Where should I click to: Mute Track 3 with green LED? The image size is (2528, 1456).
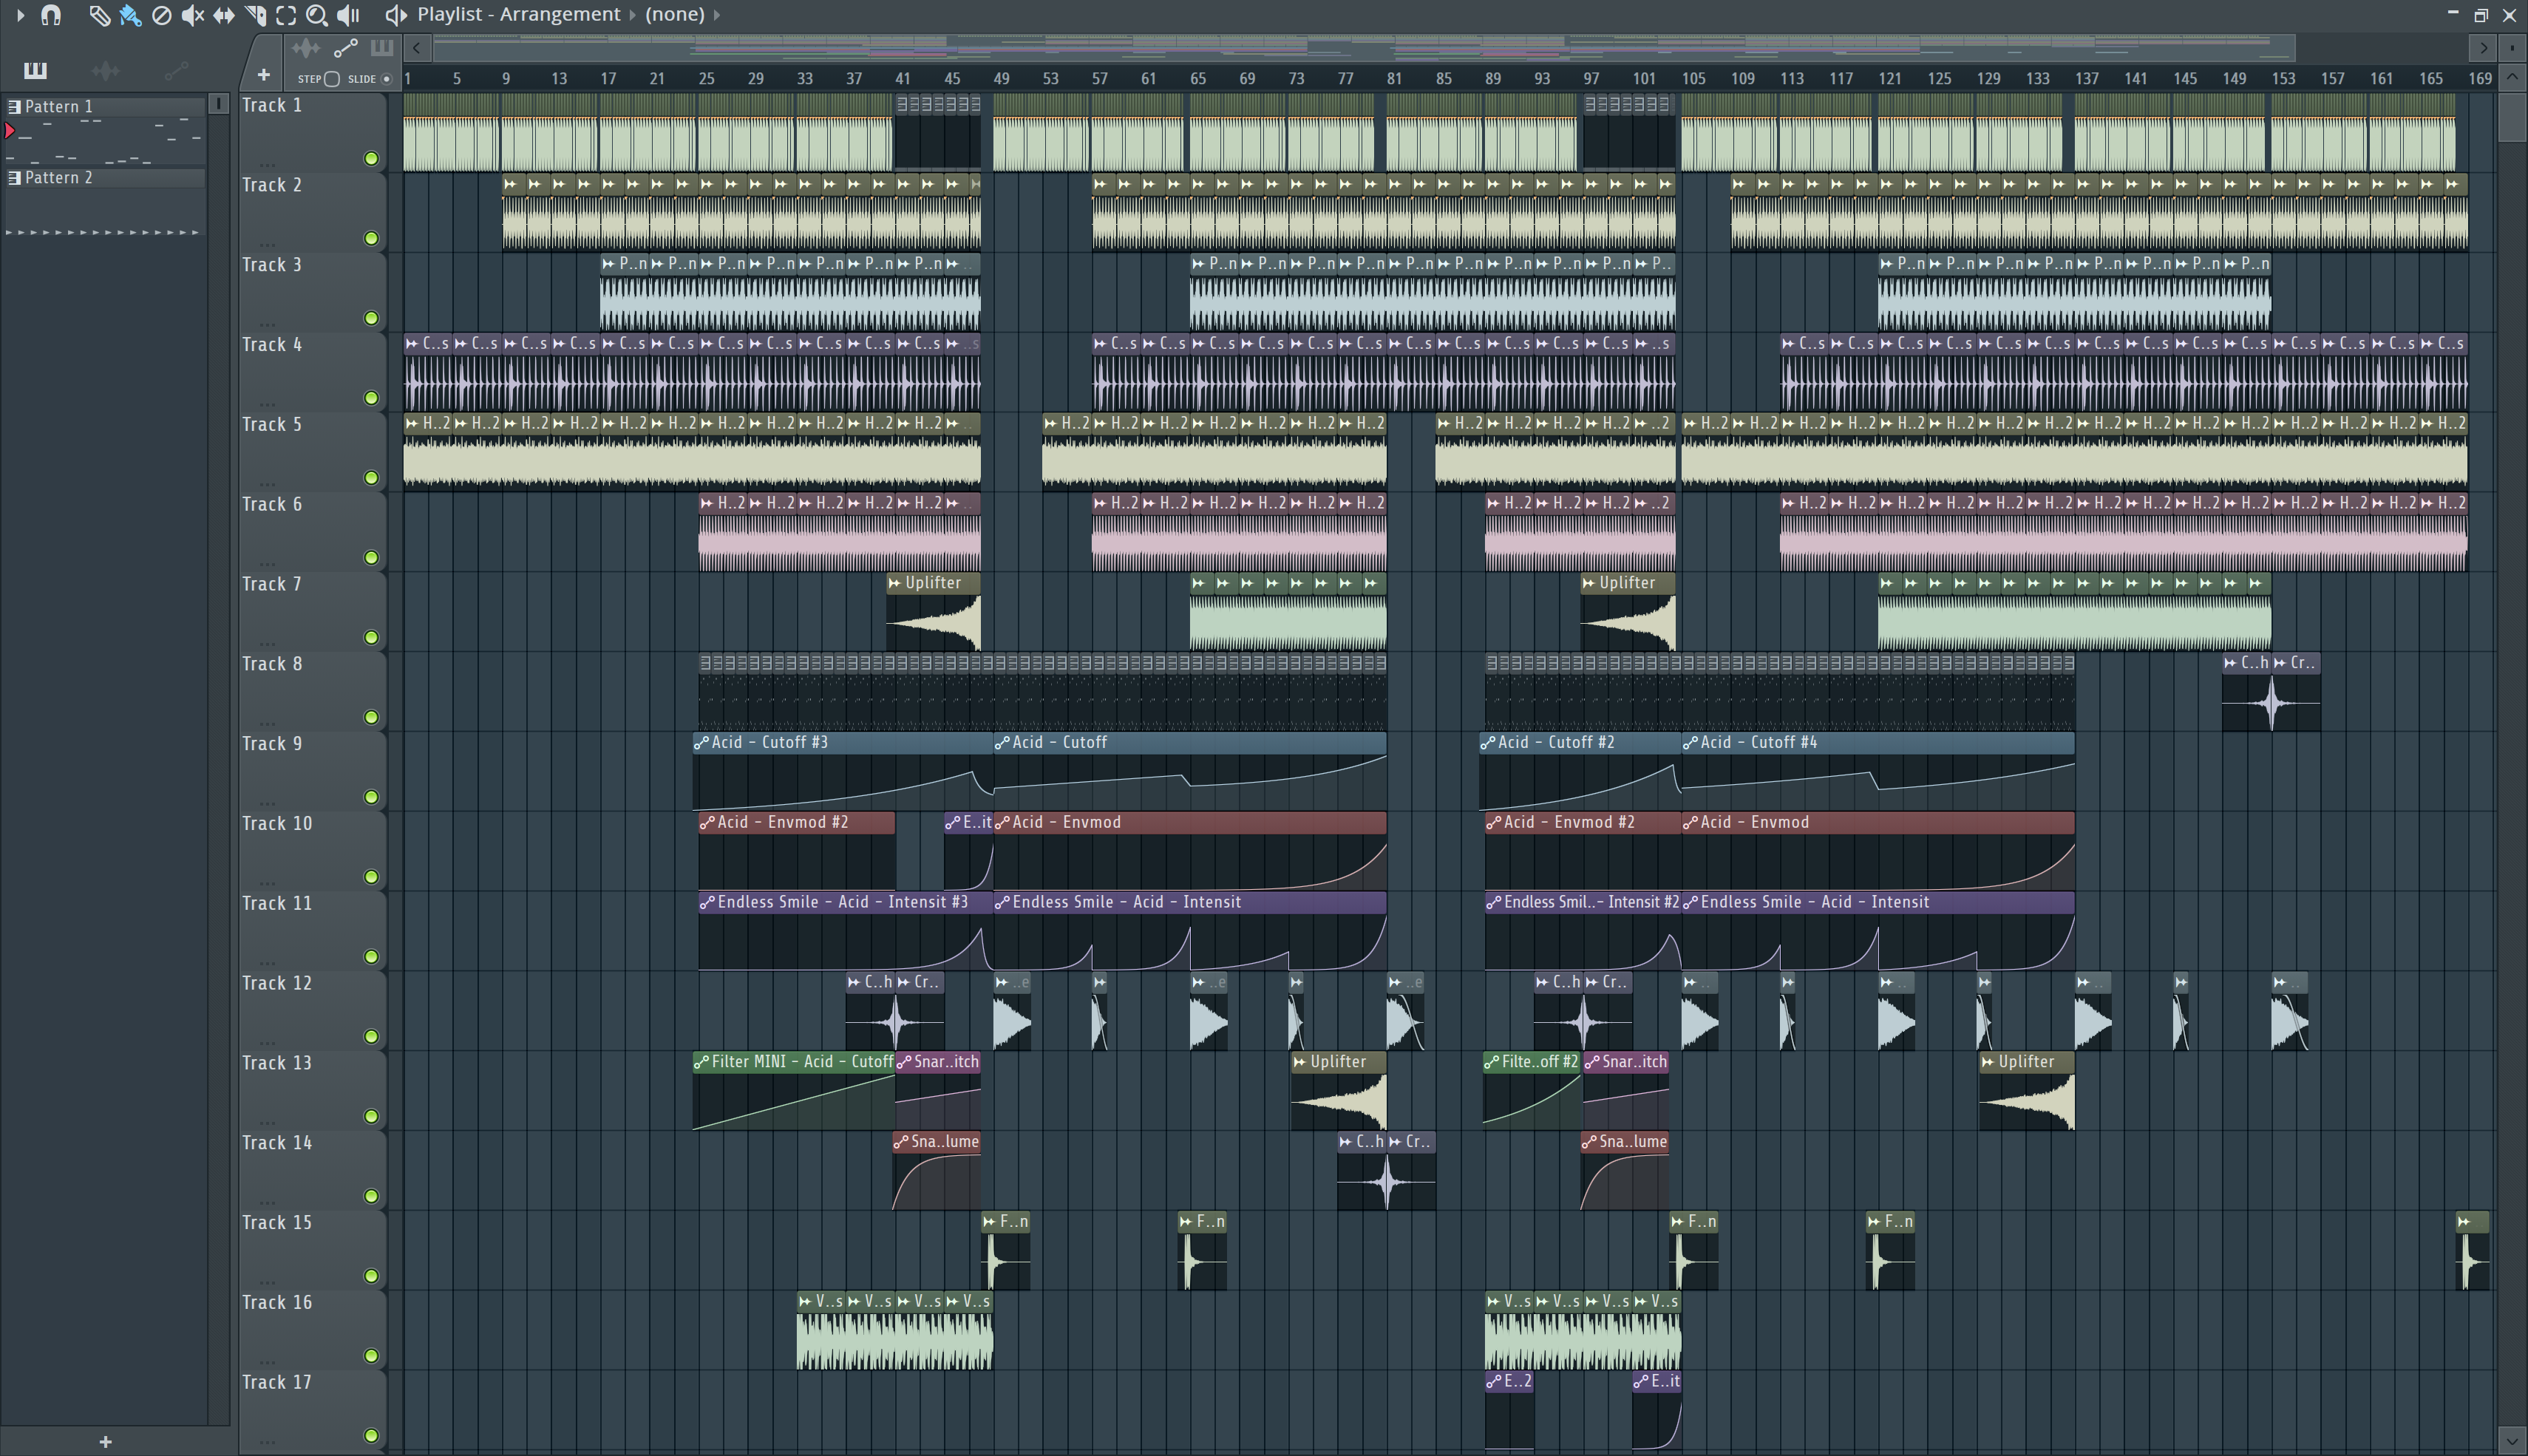(x=371, y=318)
